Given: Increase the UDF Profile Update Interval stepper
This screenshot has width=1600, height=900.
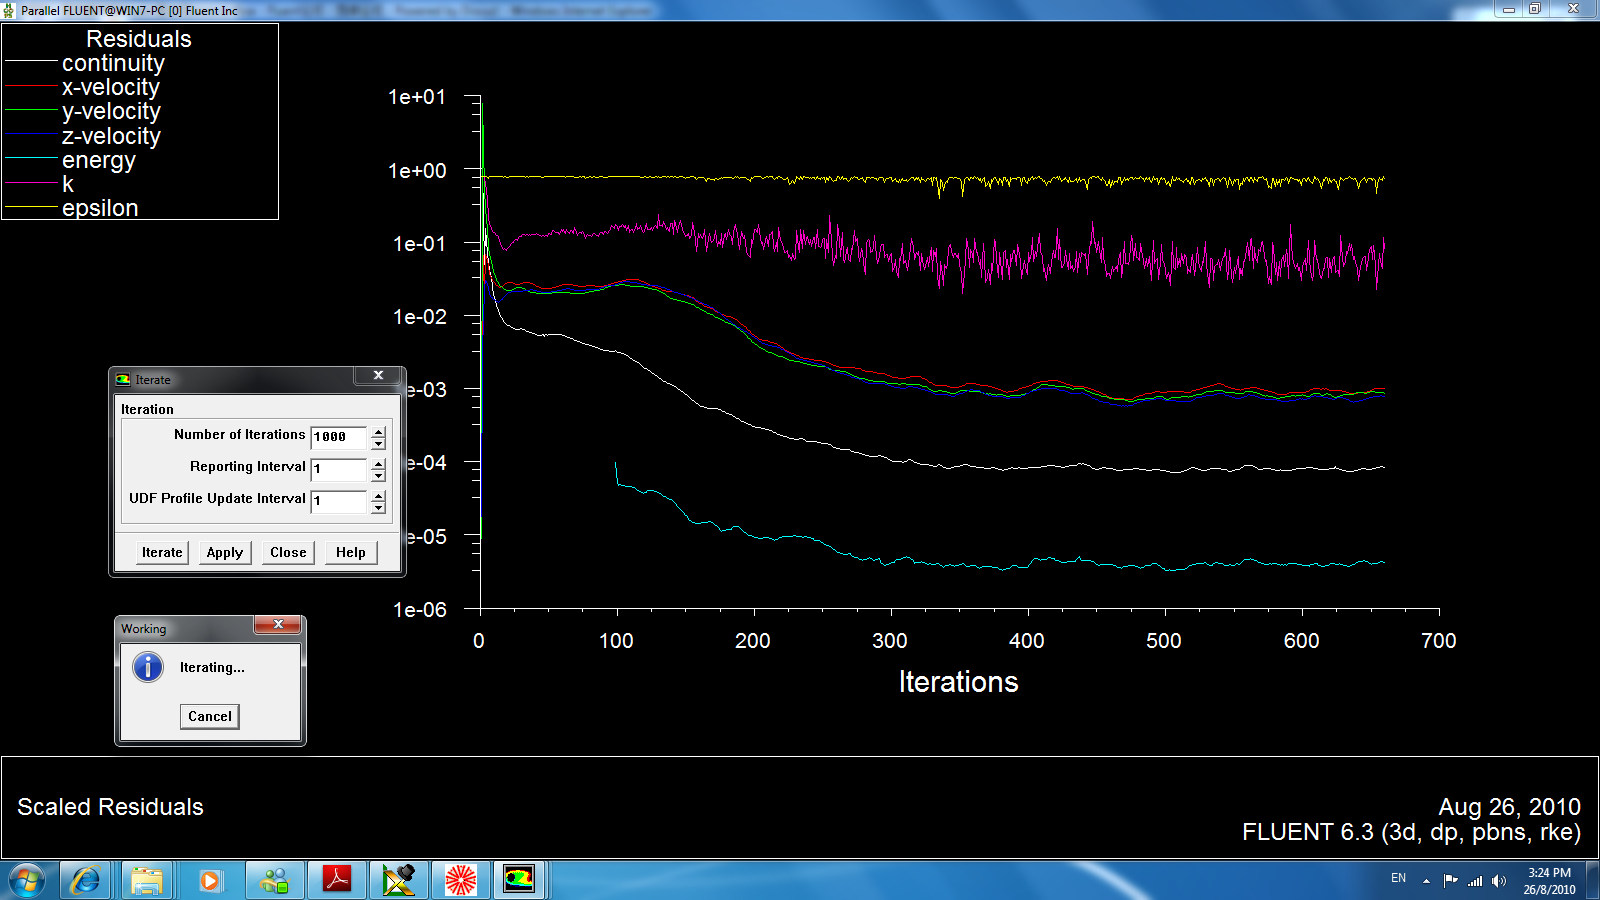Looking at the screenshot, I should point(378,495).
